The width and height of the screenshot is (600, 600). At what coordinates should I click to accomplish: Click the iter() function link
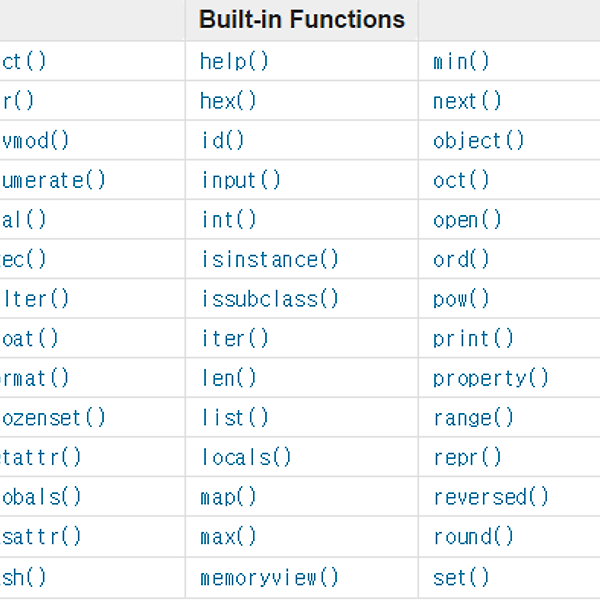pyautogui.click(x=235, y=339)
